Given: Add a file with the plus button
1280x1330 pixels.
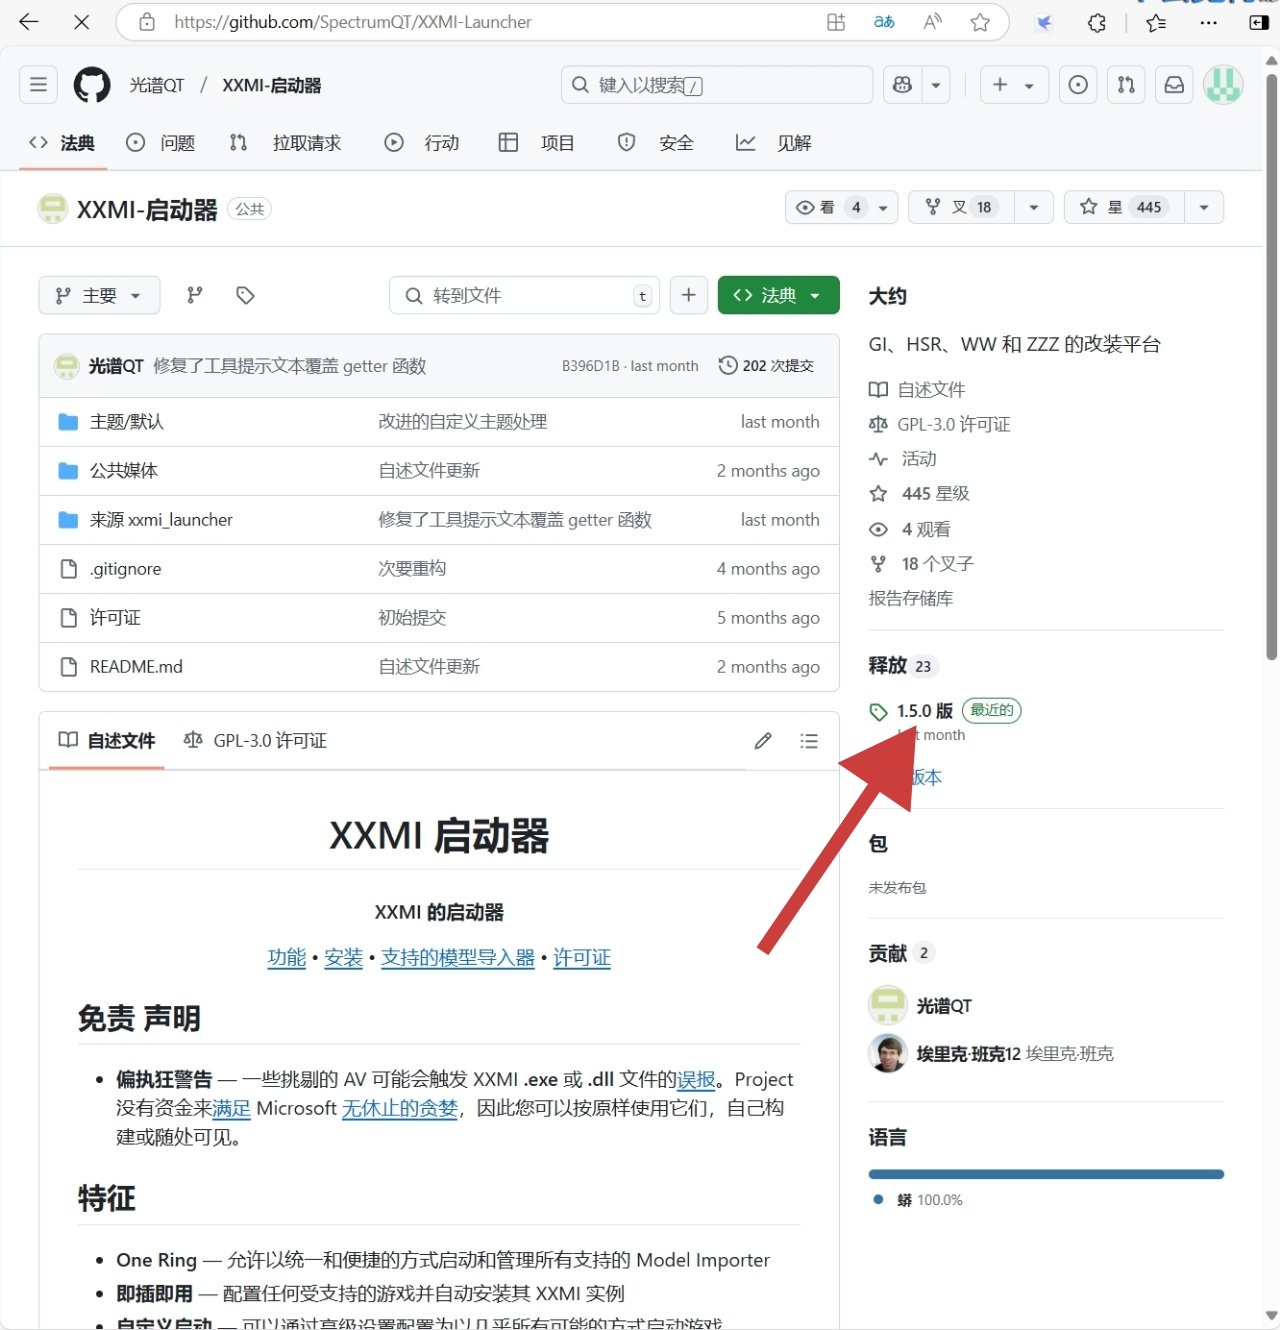Looking at the screenshot, I should [x=689, y=295].
